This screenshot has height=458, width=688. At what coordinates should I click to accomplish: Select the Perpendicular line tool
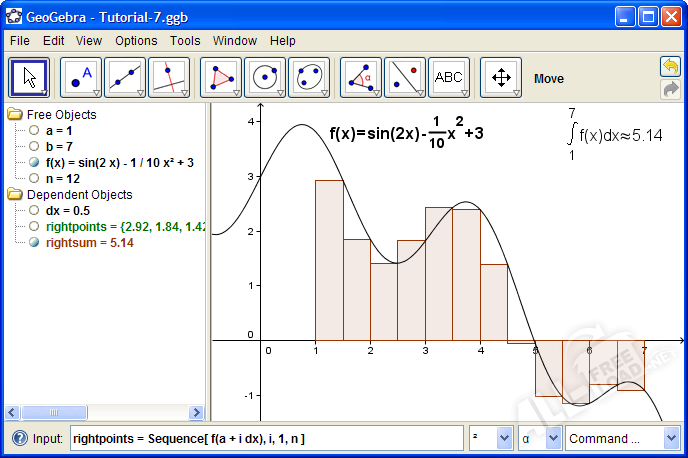[168, 77]
